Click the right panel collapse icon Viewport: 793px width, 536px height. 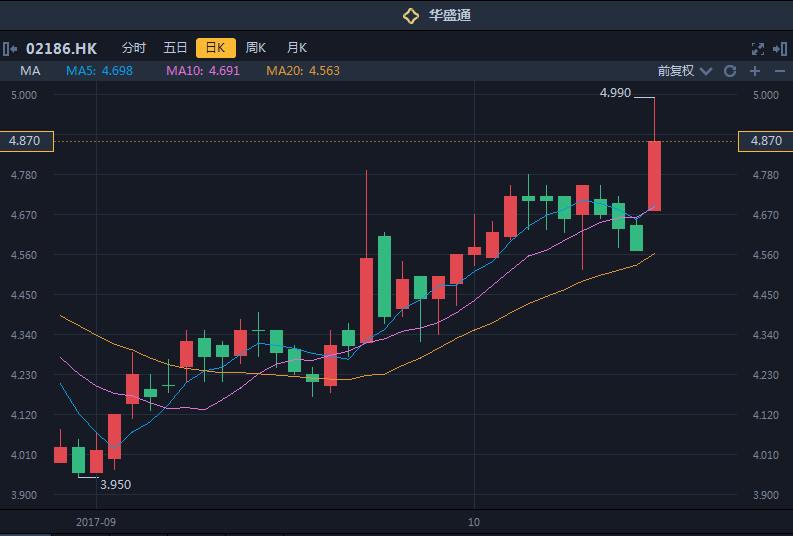(x=780, y=48)
